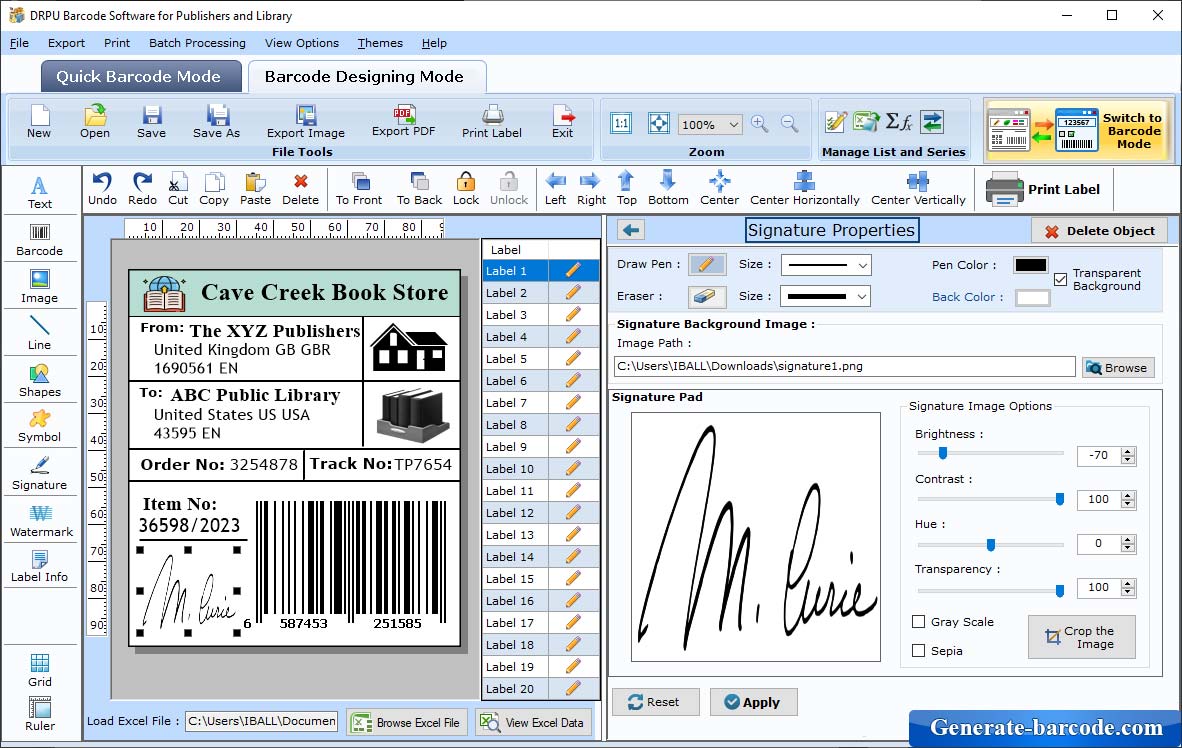Image resolution: width=1182 pixels, height=748 pixels.
Task: Pick the Signature tool in sidebar
Action: tap(39, 474)
